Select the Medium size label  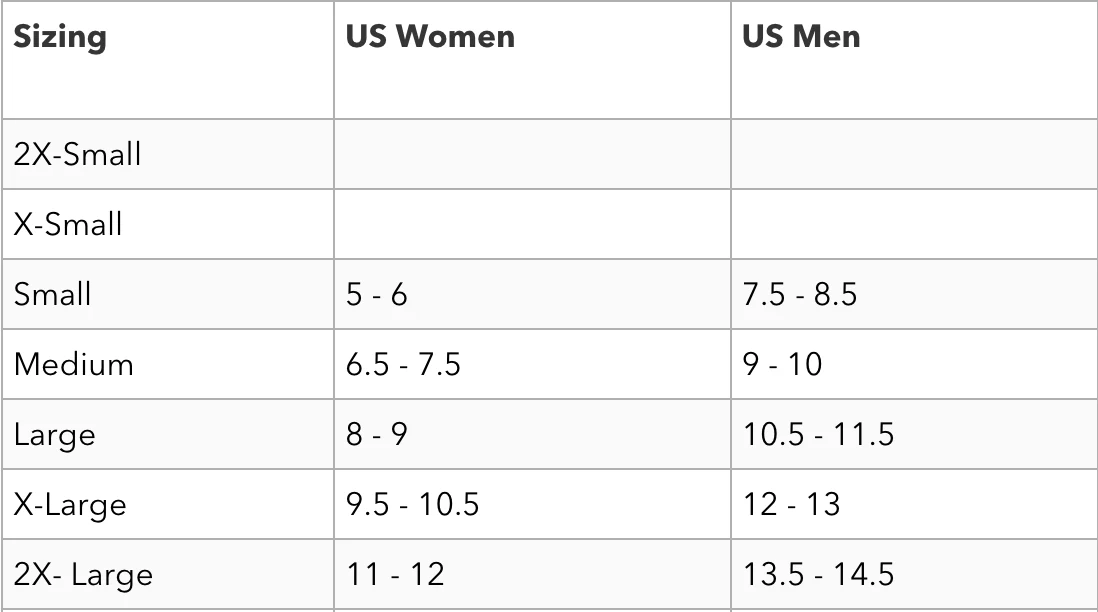click(x=74, y=364)
